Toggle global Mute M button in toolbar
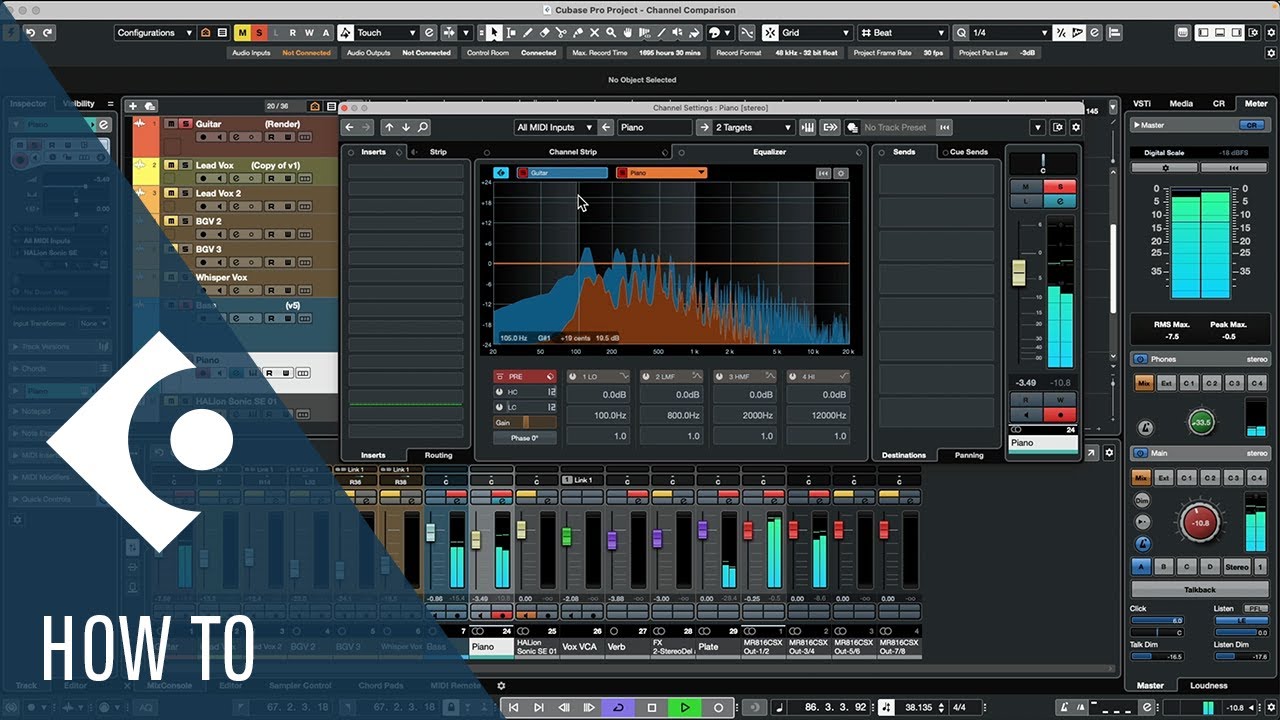Viewport: 1280px width, 720px height. 244,33
